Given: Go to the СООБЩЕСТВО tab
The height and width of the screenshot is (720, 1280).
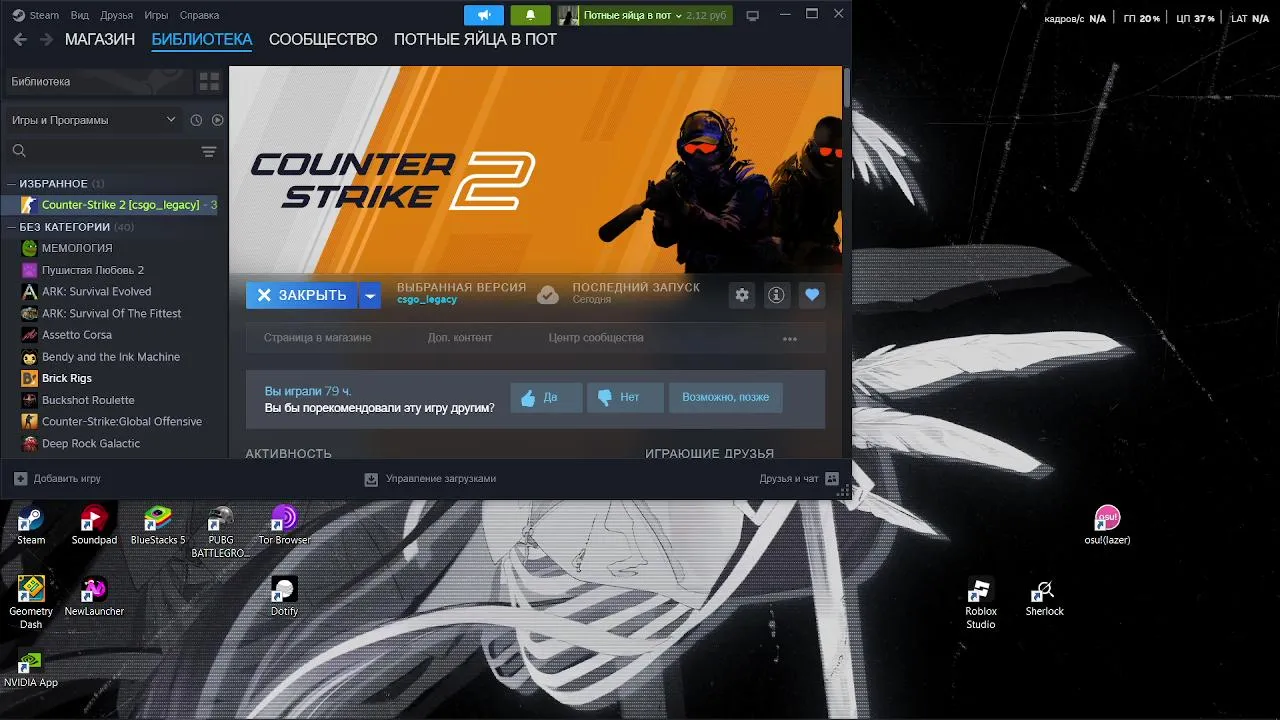Looking at the screenshot, I should pos(323,40).
